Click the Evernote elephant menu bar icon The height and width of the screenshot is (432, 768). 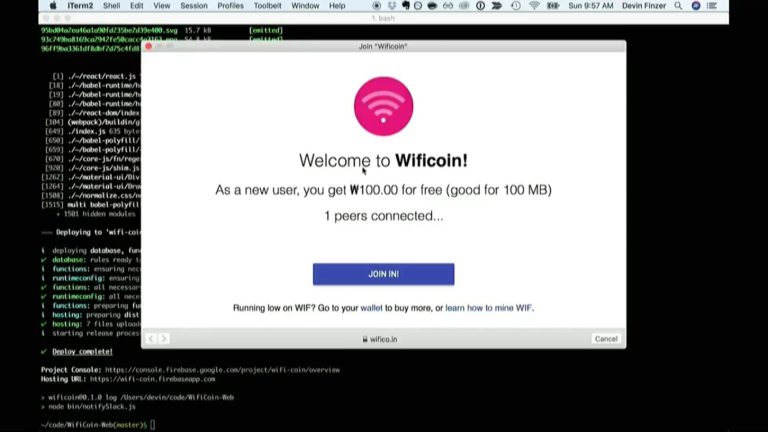coord(406,6)
